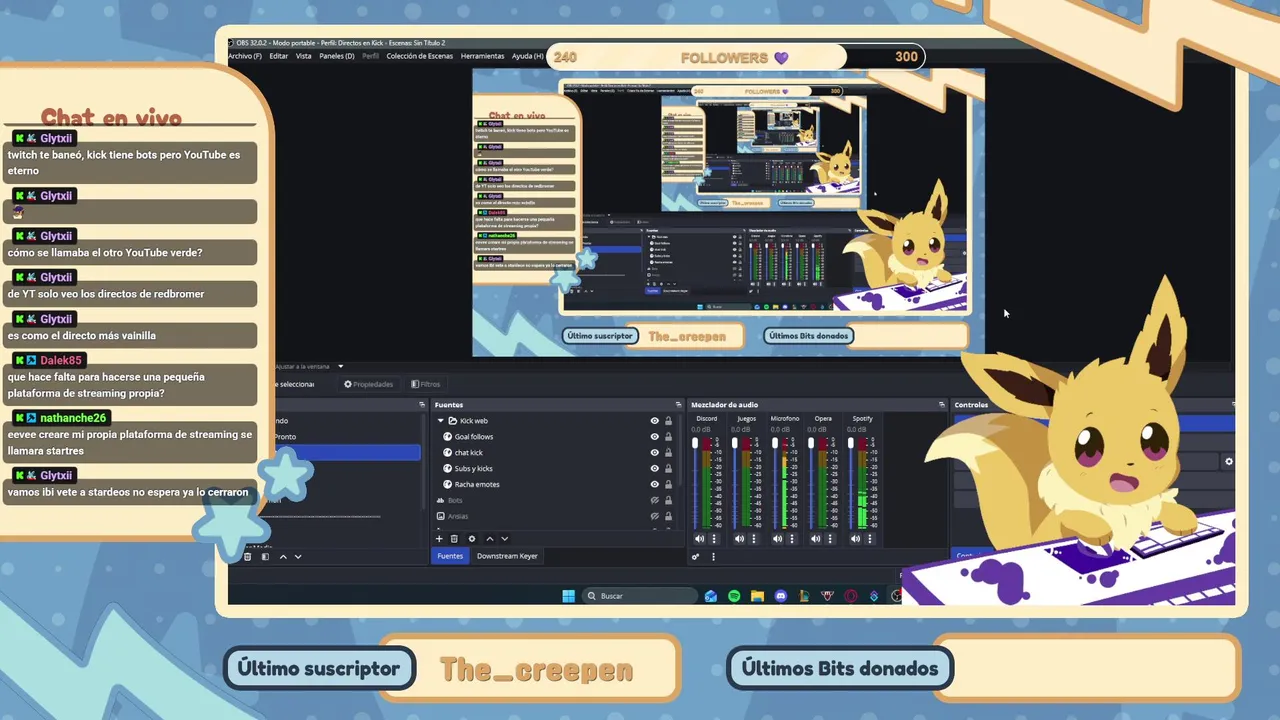Move selected source up arrow
This screenshot has width=1280, height=720.
pyautogui.click(x=489, y=539)
